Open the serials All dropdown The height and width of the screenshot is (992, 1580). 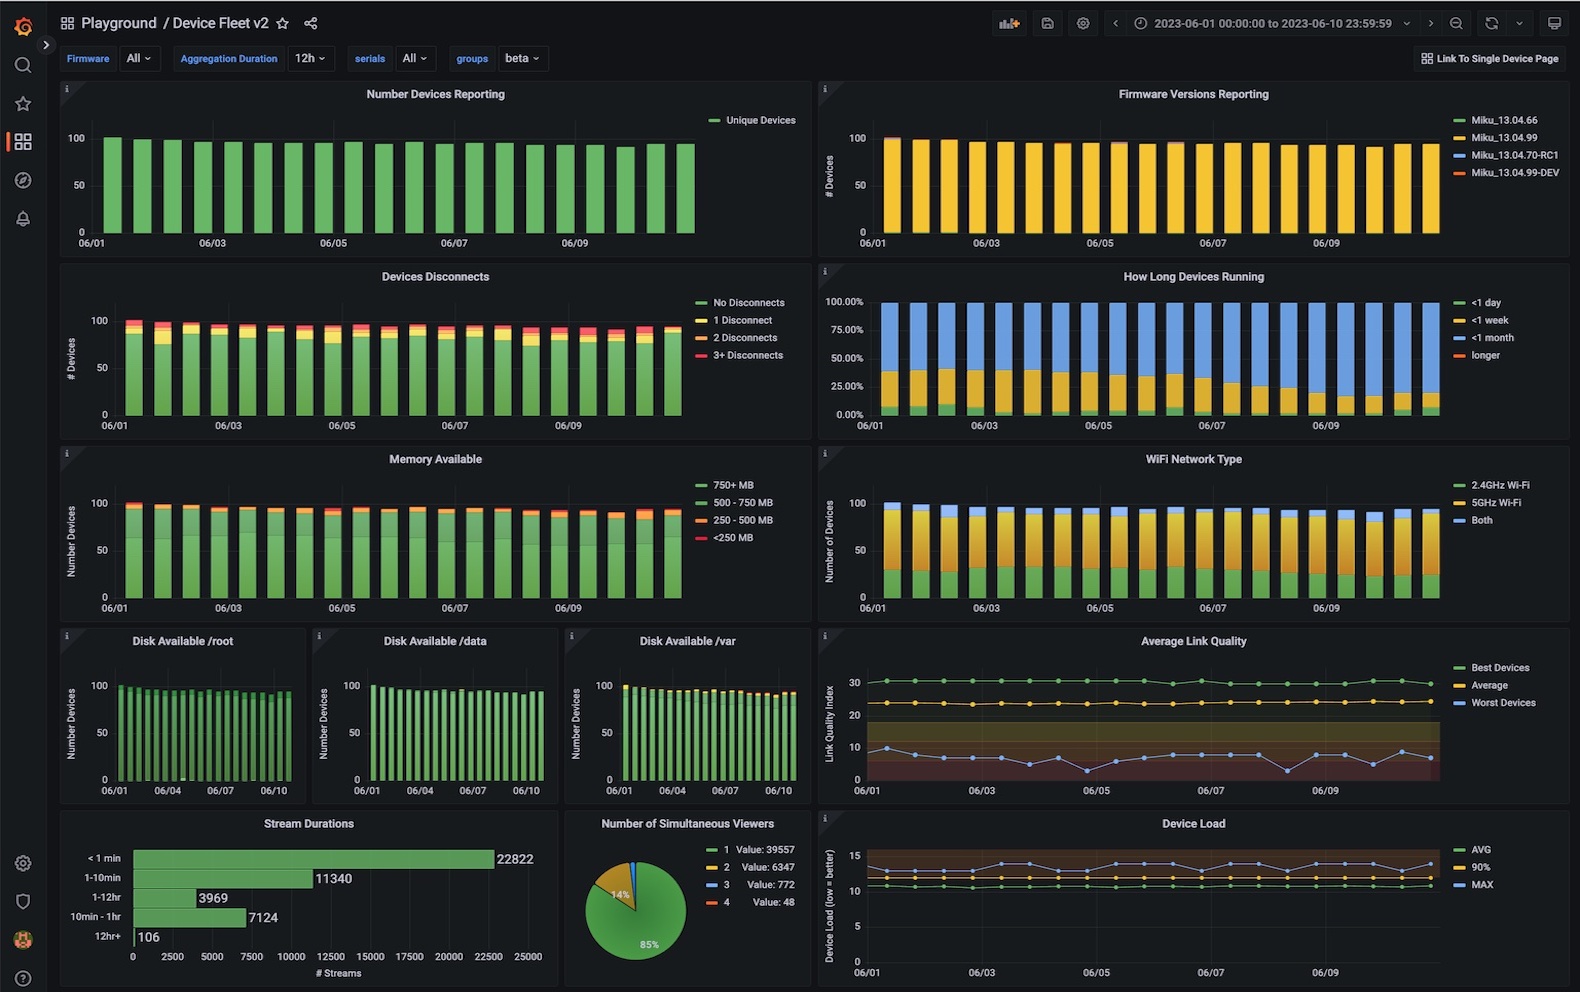pyautogui.click(x=415, y=58)
